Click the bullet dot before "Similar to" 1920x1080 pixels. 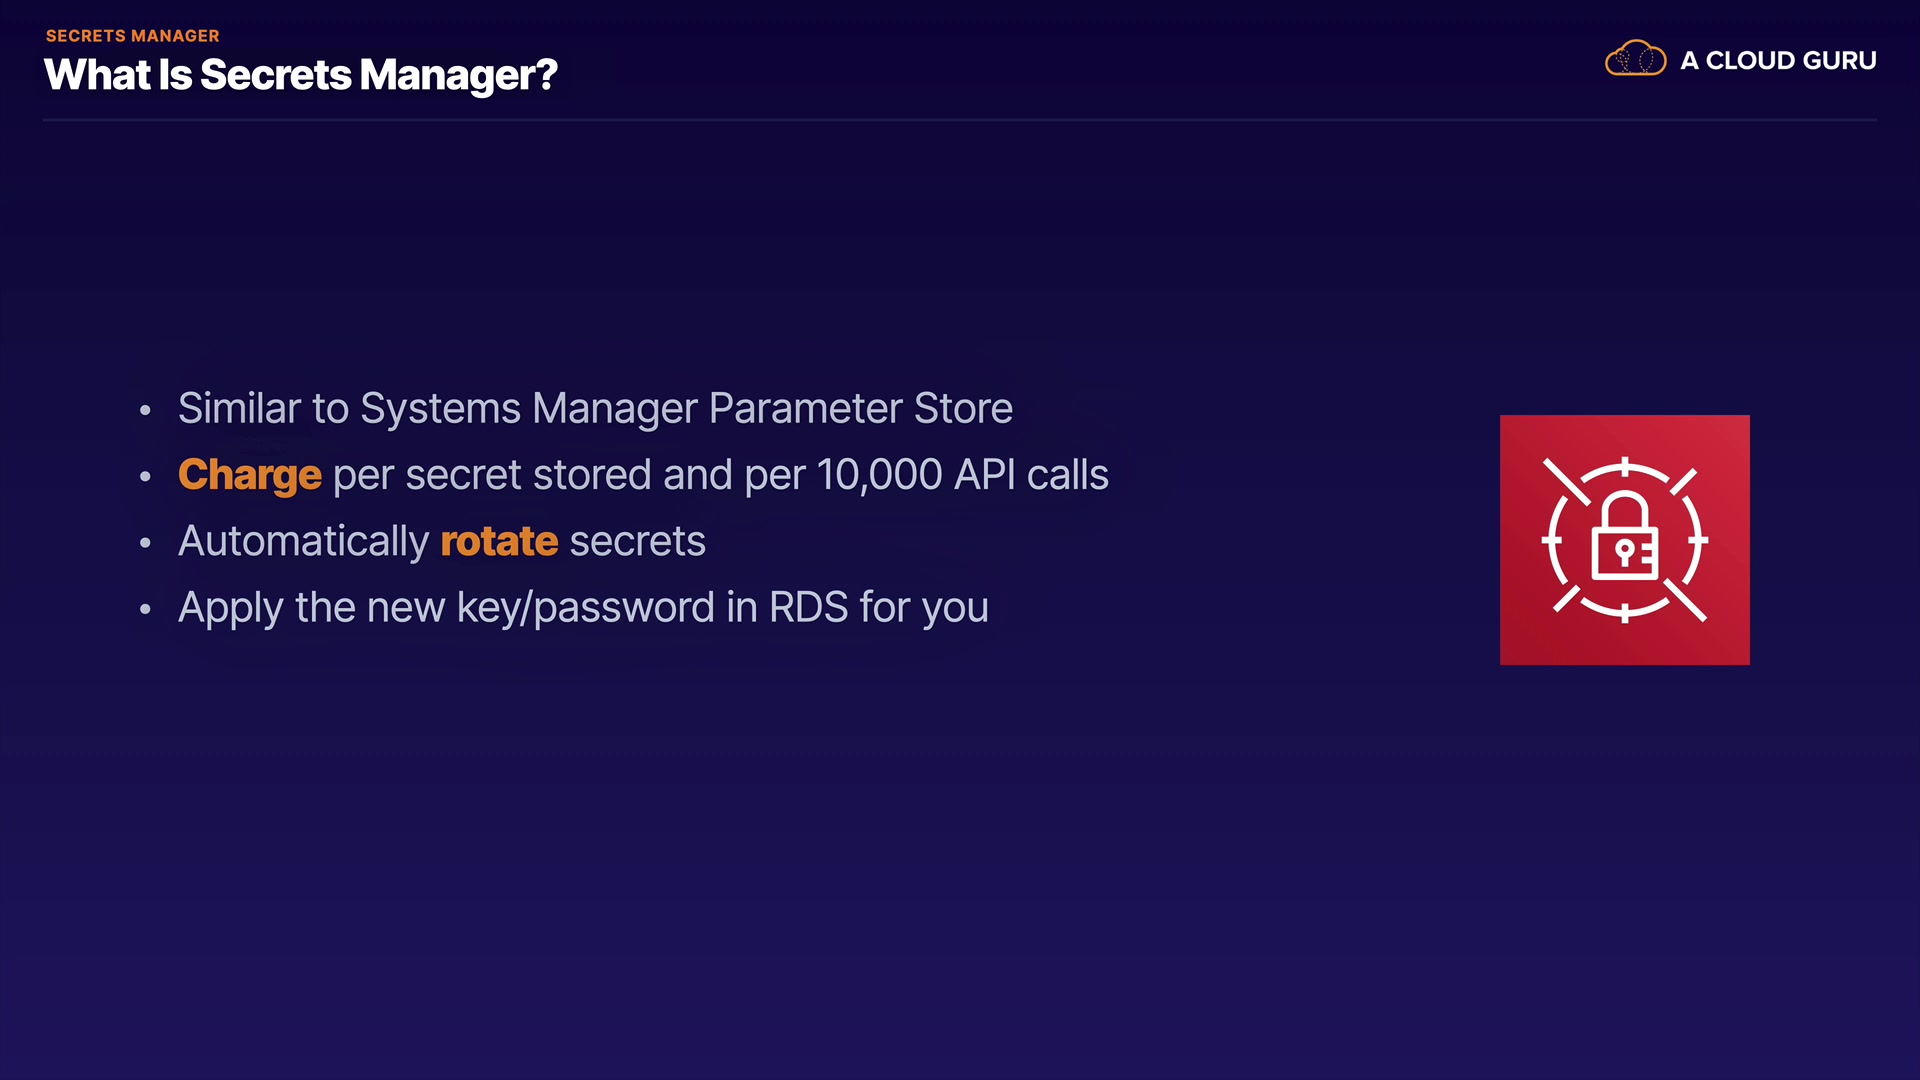[146, 410]
